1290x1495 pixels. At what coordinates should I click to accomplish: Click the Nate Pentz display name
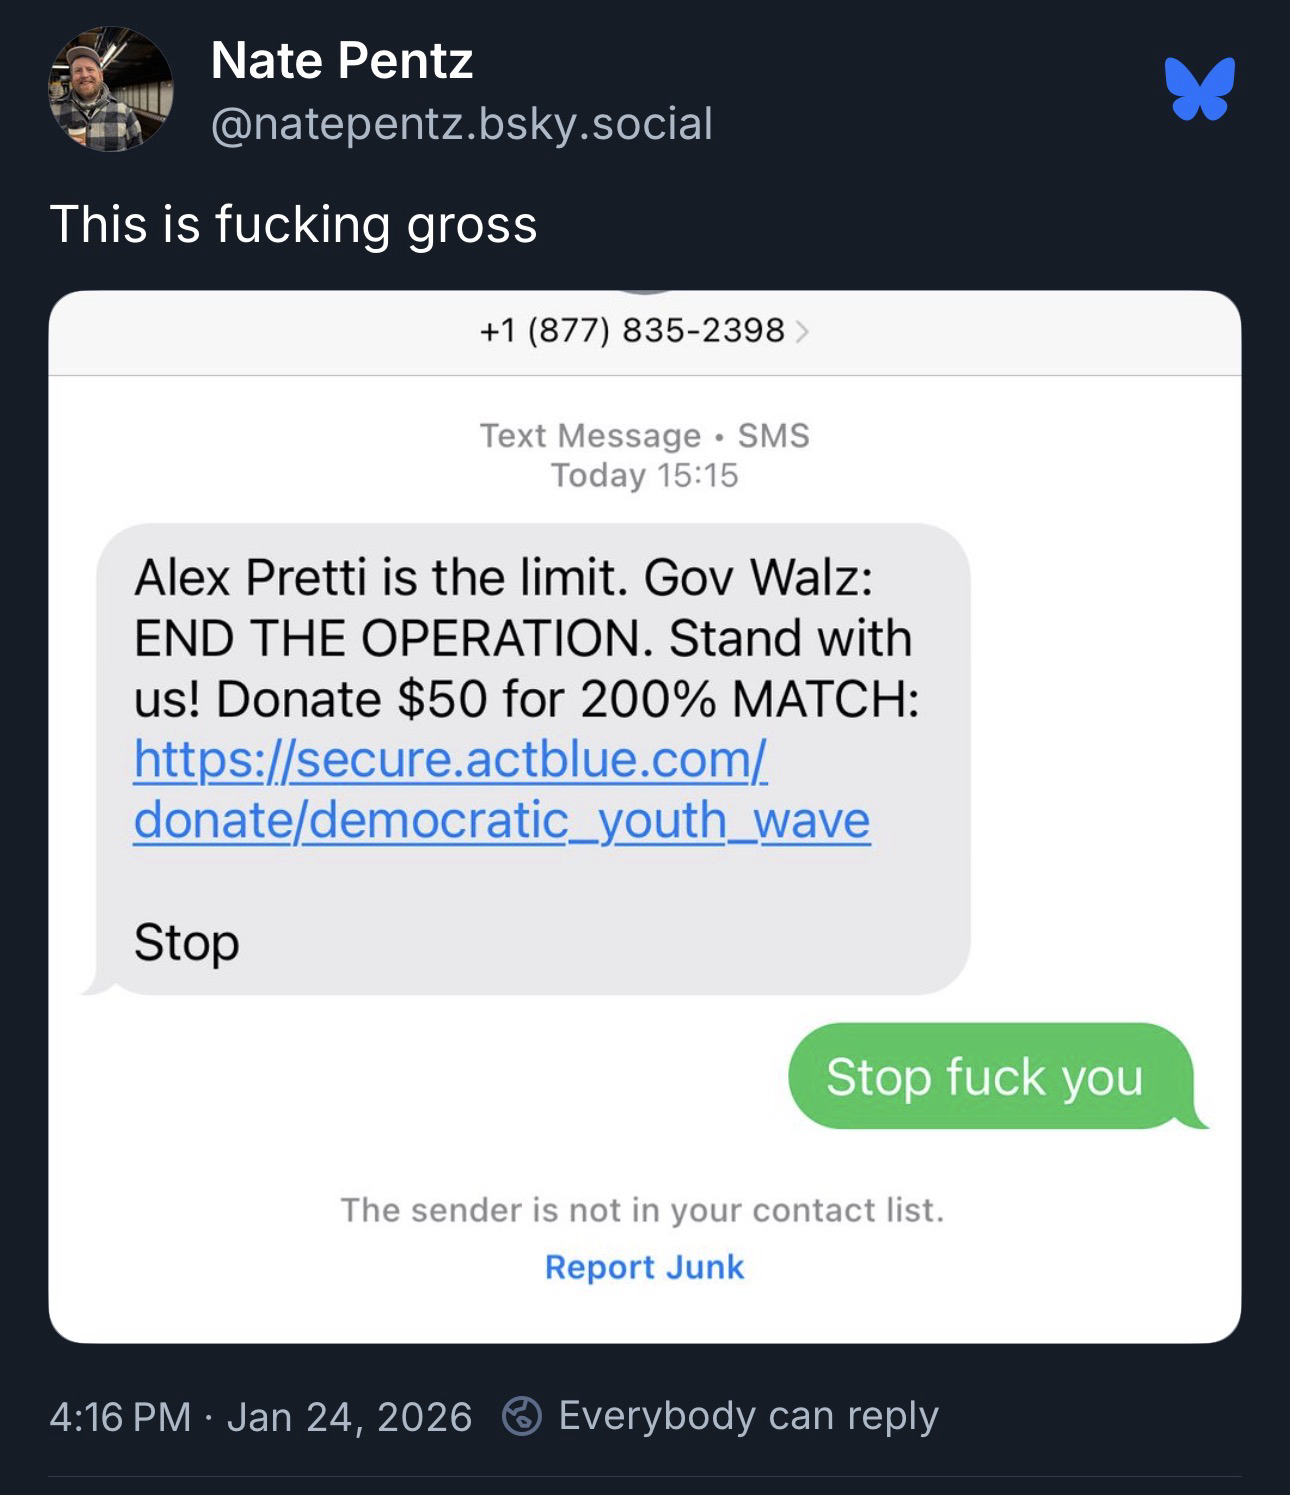[x=342, y=60]
